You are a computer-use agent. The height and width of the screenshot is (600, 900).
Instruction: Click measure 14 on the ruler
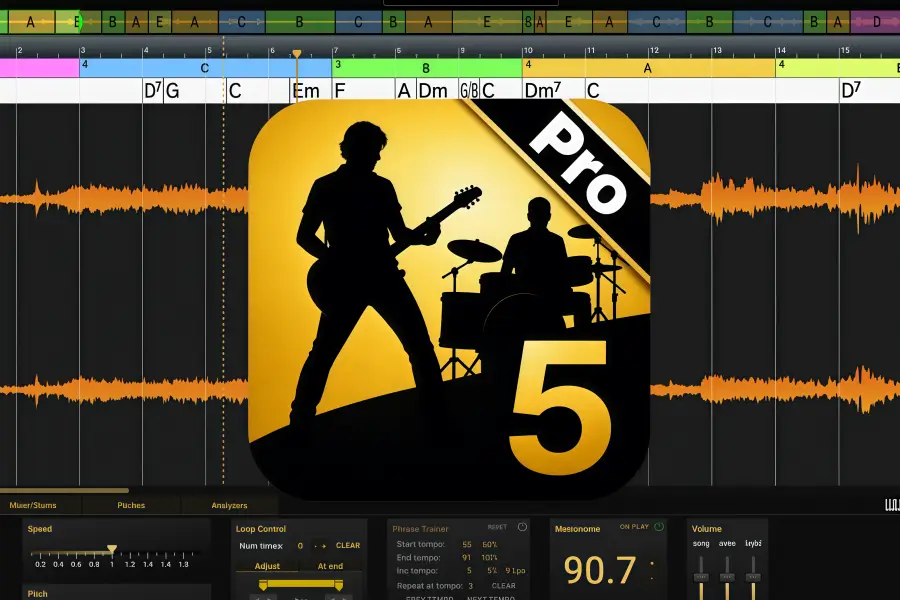[x=781, y=51]
